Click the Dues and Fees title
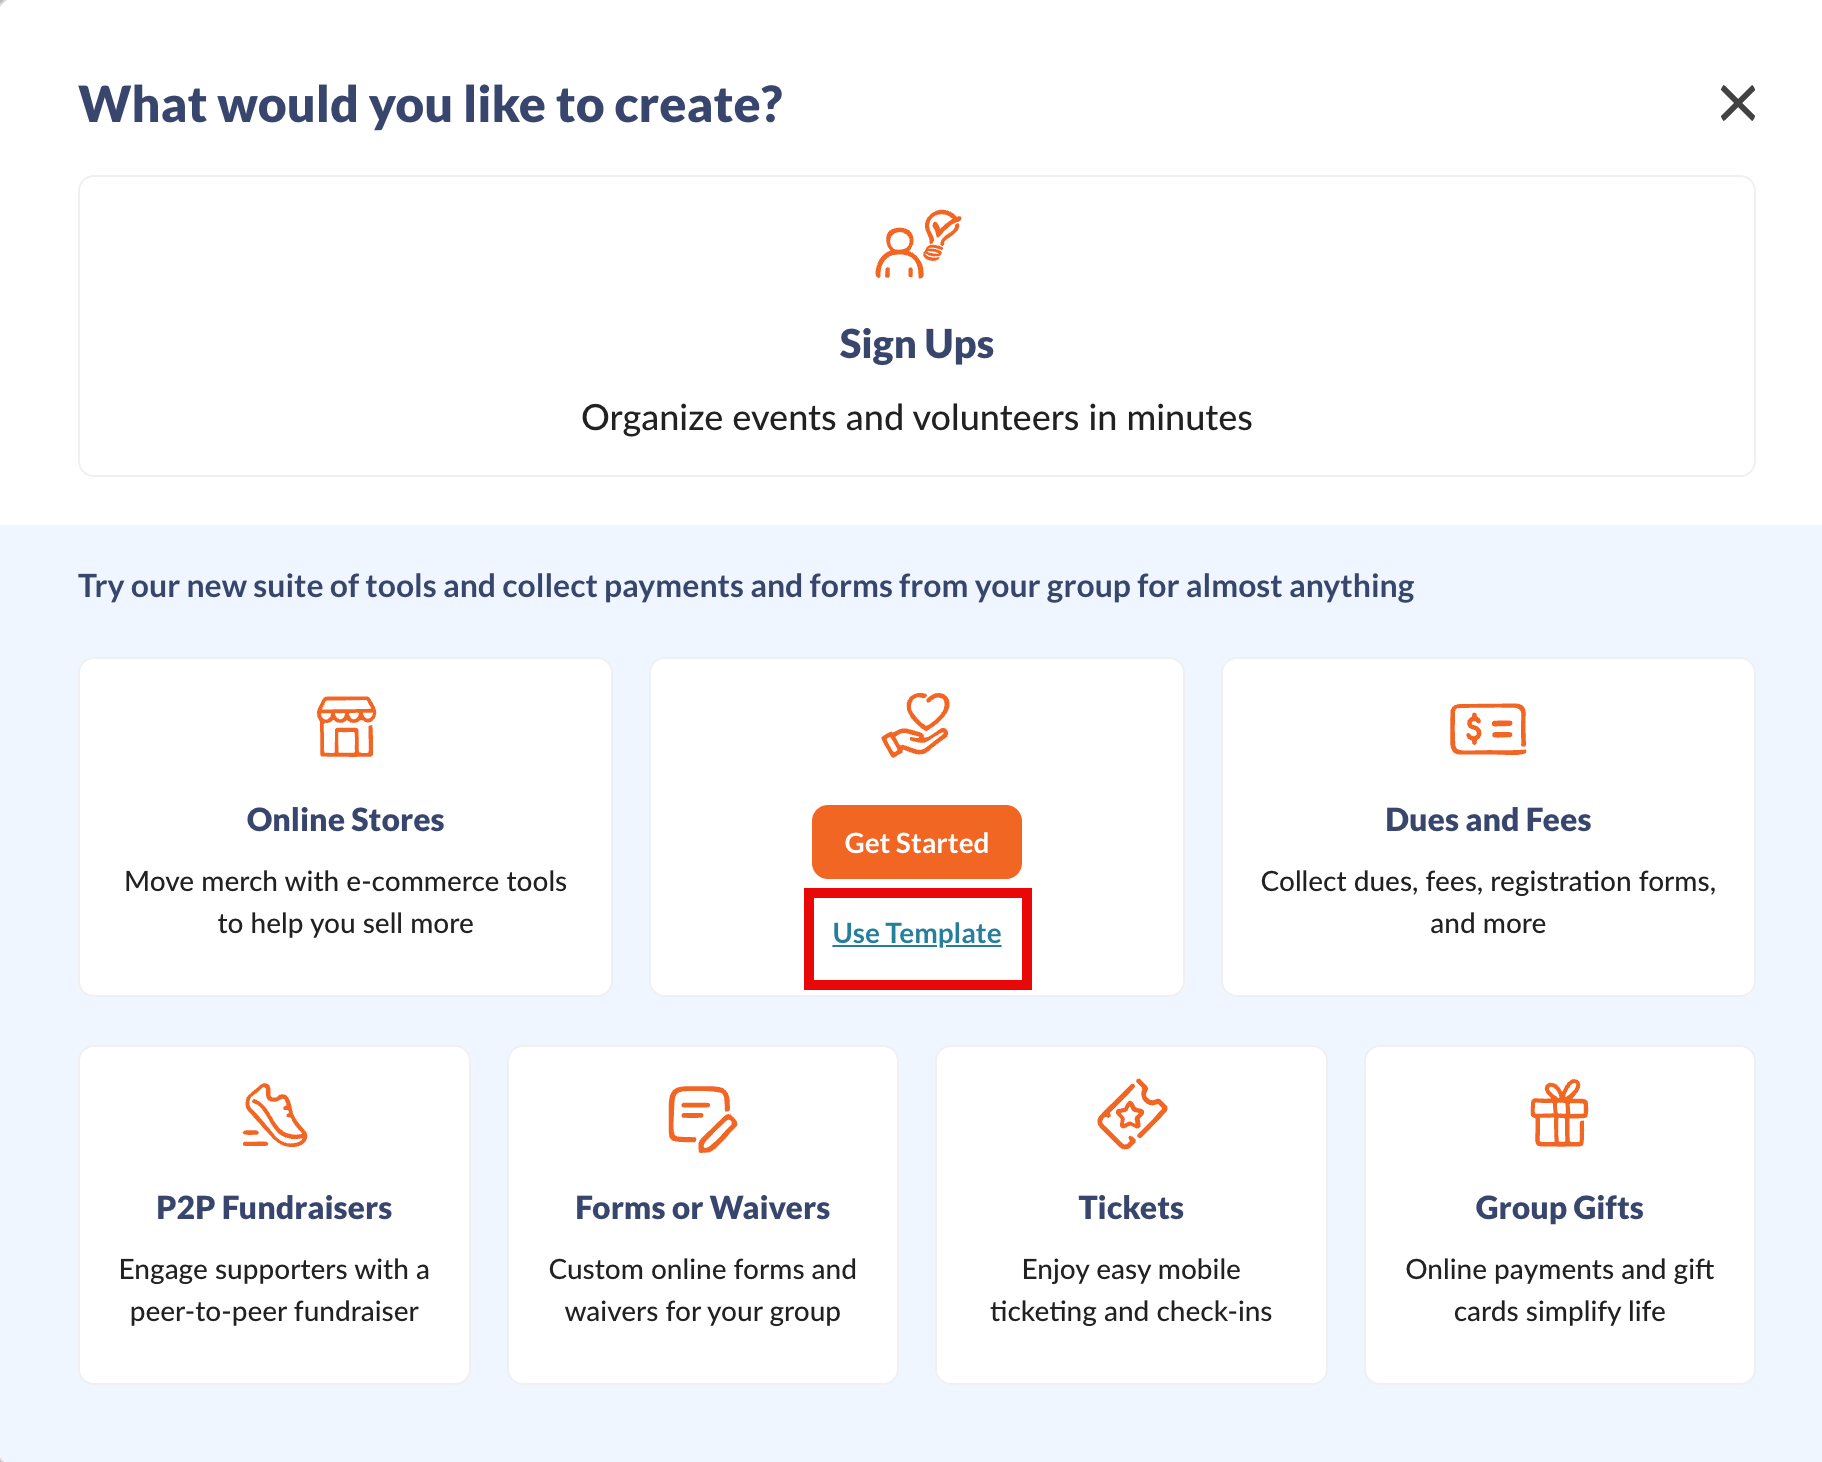Image resolution: width=1822 pixels, height=1462 pixels. tap(1488, 820)
